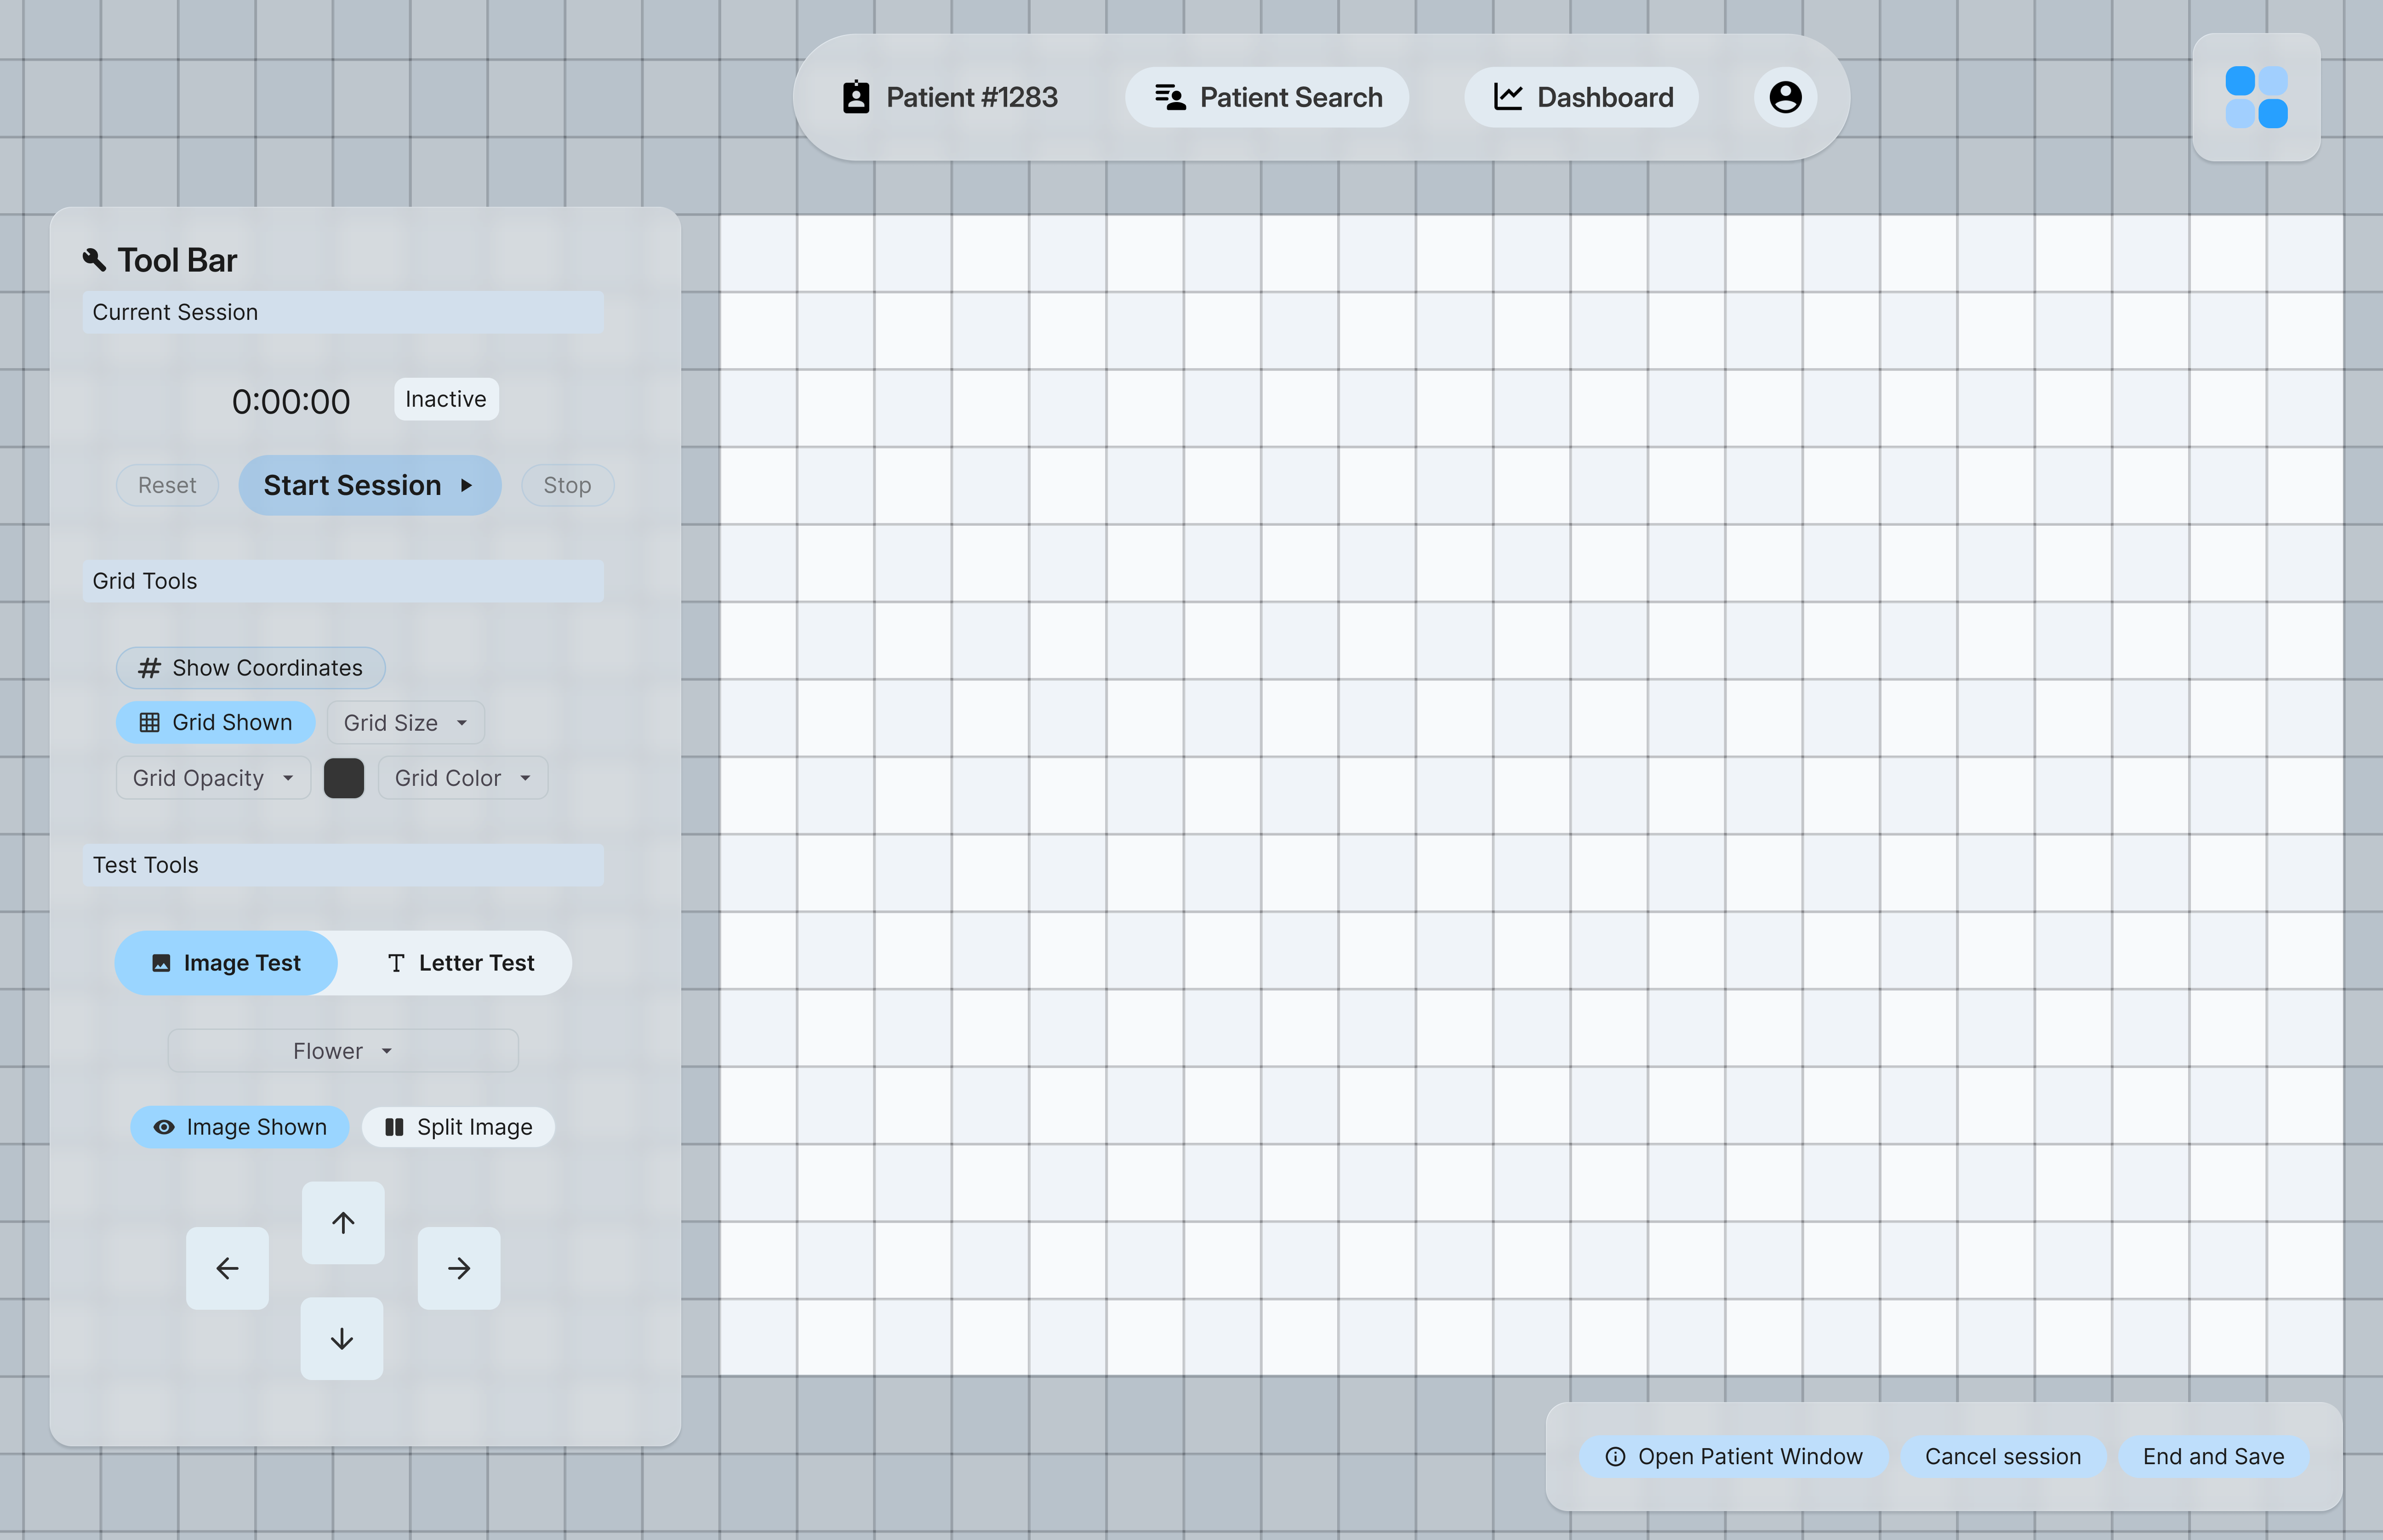Click the Patient #1283 badge icon
Screen dimensions: 2383x1540
[x=856, y=97]
